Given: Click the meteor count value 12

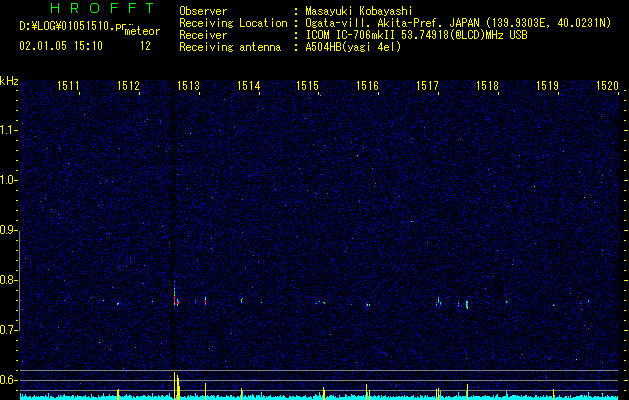Looking at the screenshot, I should (145, 46).
